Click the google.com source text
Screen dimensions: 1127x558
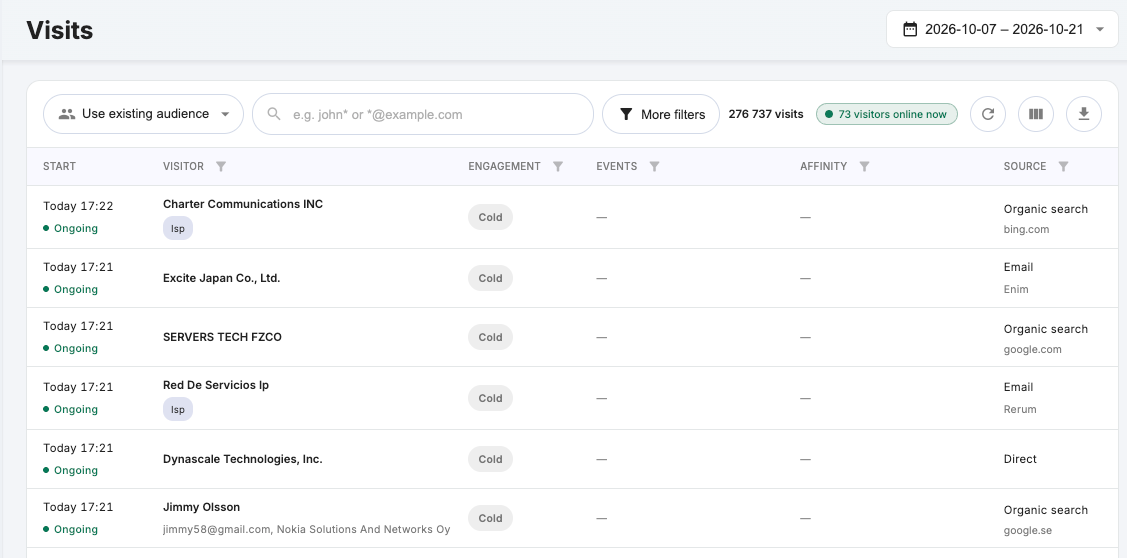[x=1033, y=350]
